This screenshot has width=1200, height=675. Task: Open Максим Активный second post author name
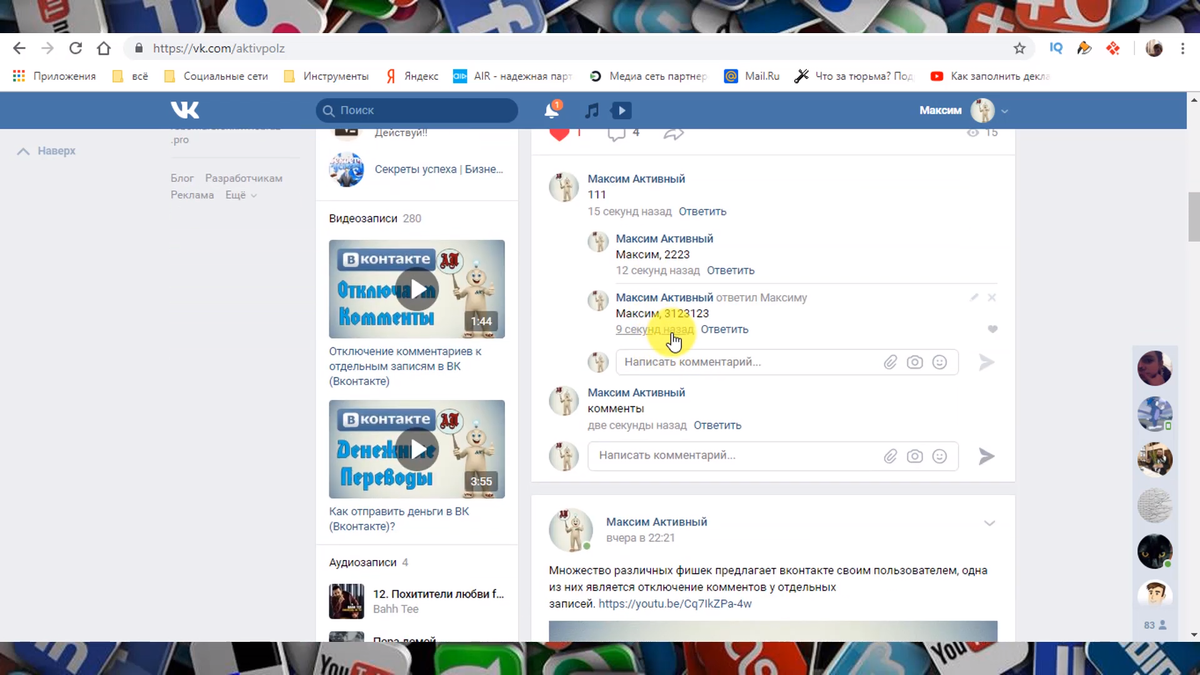[x=656, y=522]
